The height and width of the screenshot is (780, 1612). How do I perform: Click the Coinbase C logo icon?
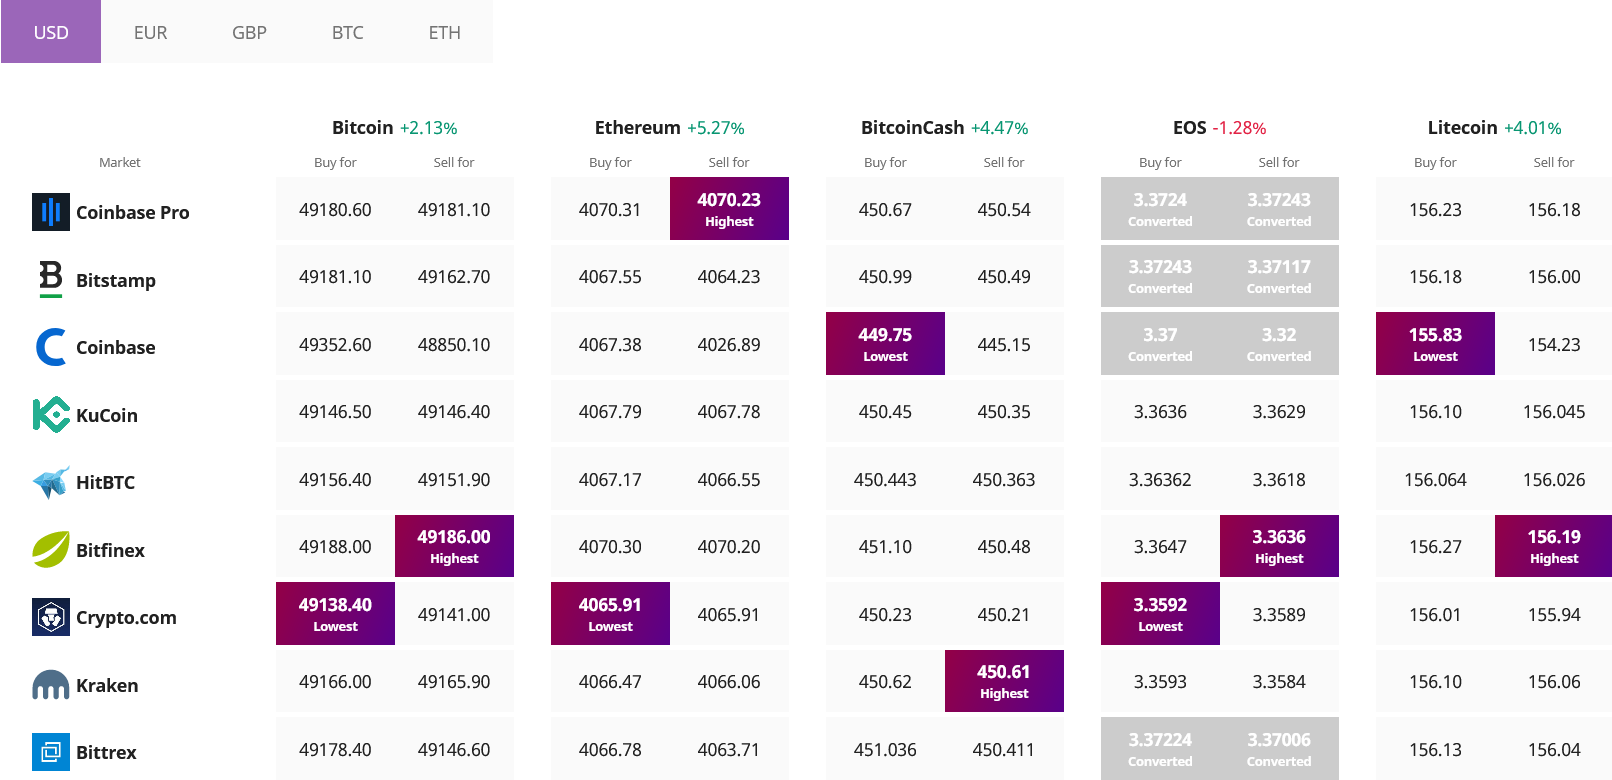51,347
